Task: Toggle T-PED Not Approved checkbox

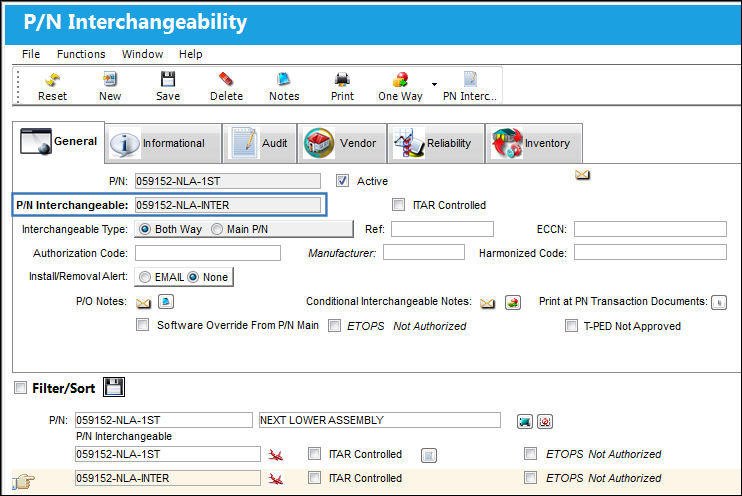Action: 571,326
